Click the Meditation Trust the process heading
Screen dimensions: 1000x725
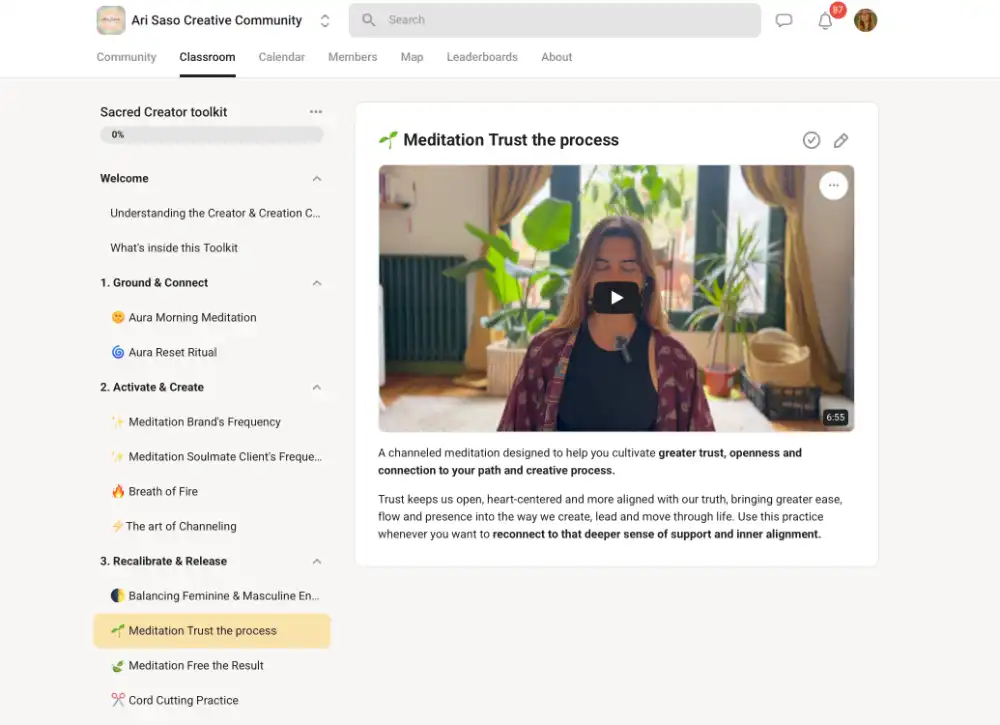tap(511, 140)
